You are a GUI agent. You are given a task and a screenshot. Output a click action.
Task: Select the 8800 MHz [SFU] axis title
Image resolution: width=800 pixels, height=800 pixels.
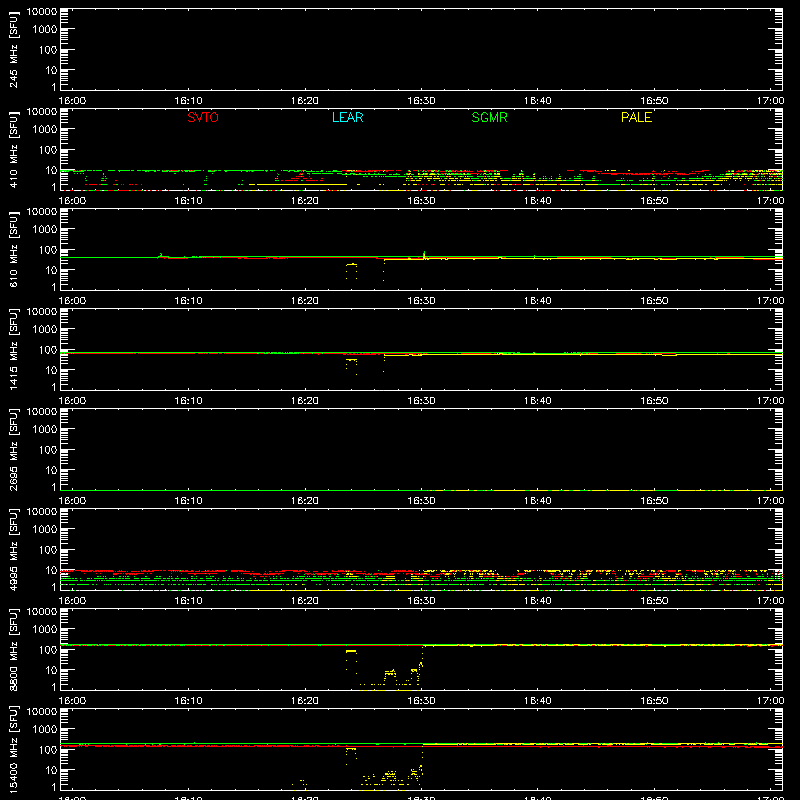pos(14,649)
